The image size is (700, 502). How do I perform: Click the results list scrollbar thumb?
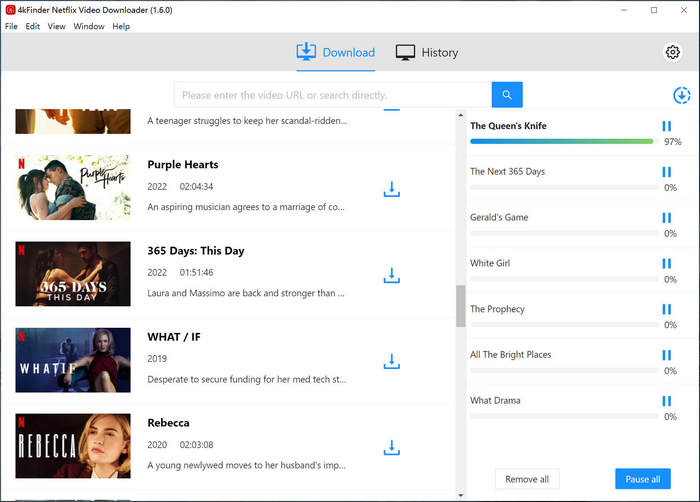[460, 306]
